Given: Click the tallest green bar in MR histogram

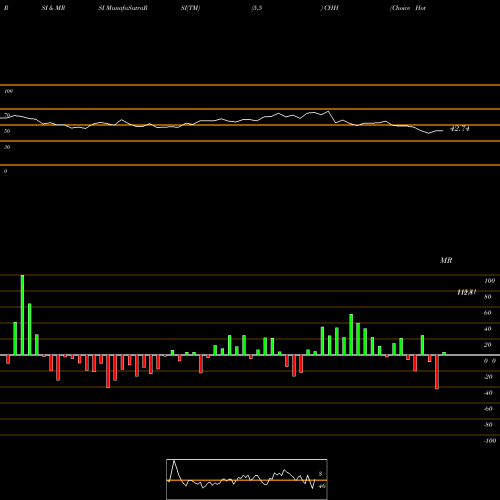Looking at the screenshot, I should 22,315.
